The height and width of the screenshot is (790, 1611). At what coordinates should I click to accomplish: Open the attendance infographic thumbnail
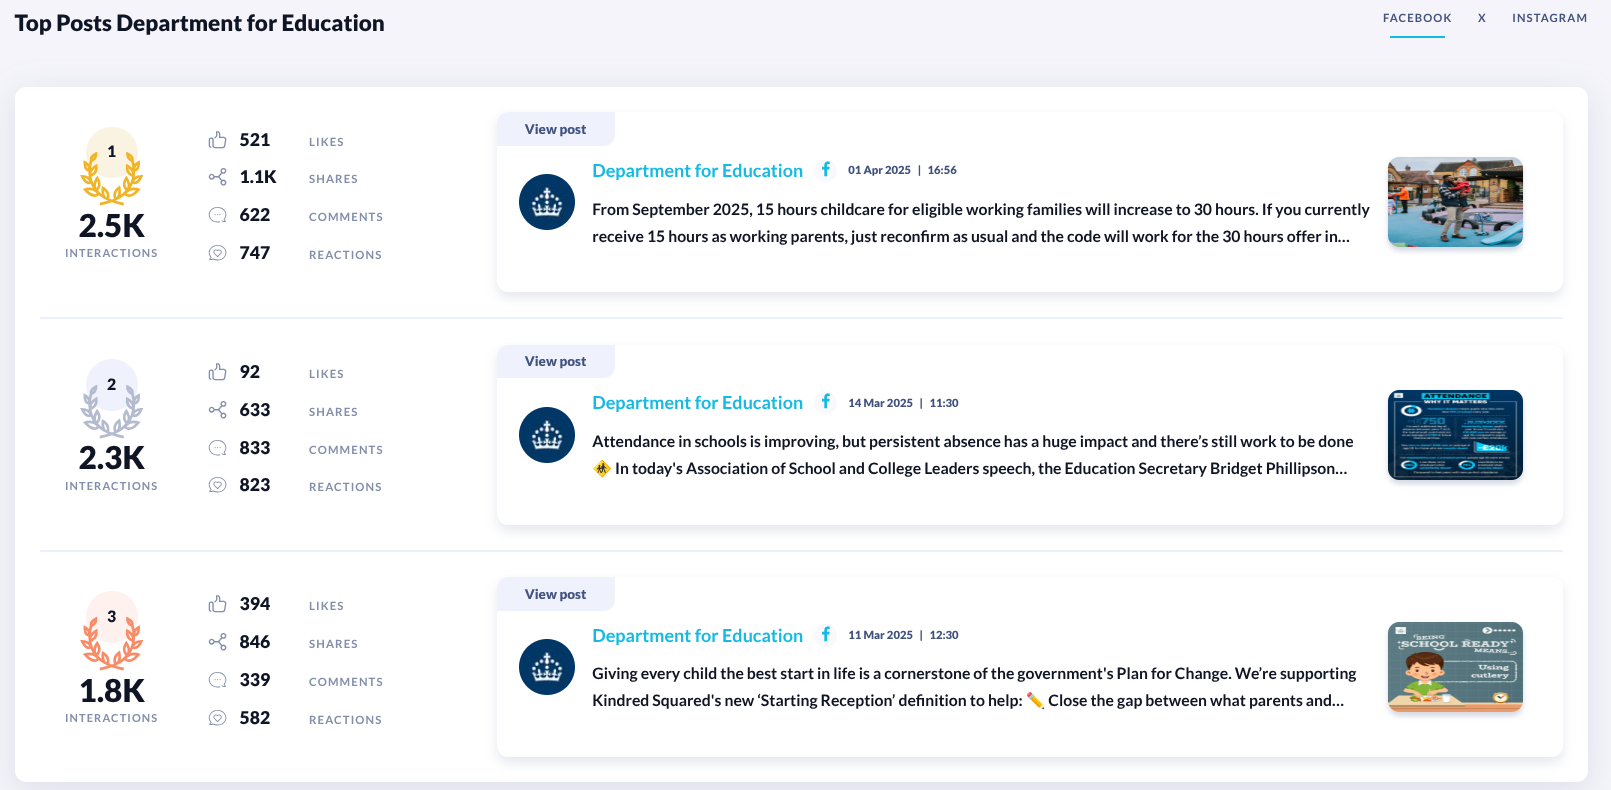[1455, 435]
